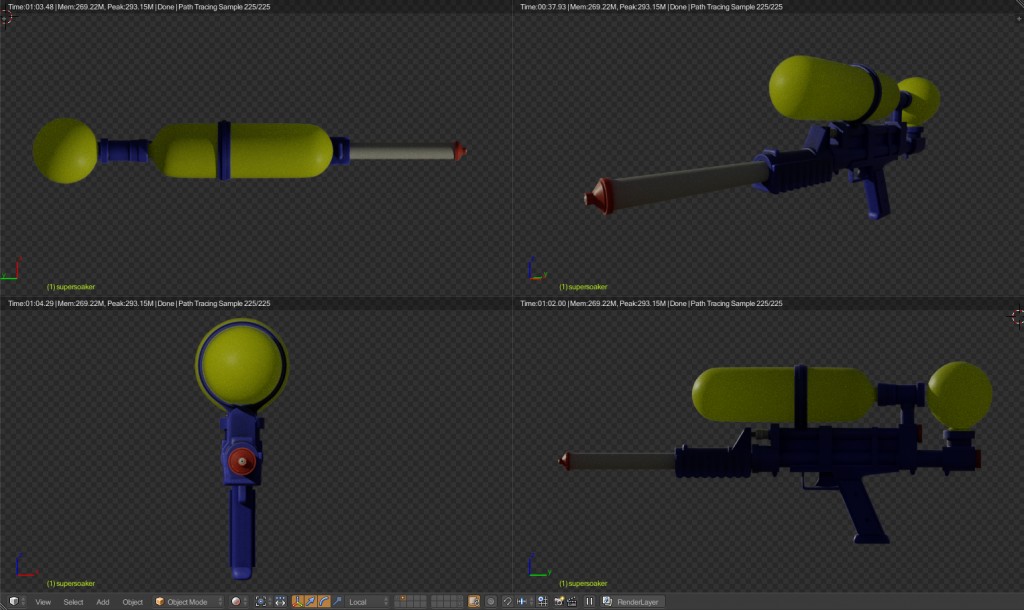Screen dimensions: 1024x610
Task: Click the pause icon in the header
Action: [589, 601]
